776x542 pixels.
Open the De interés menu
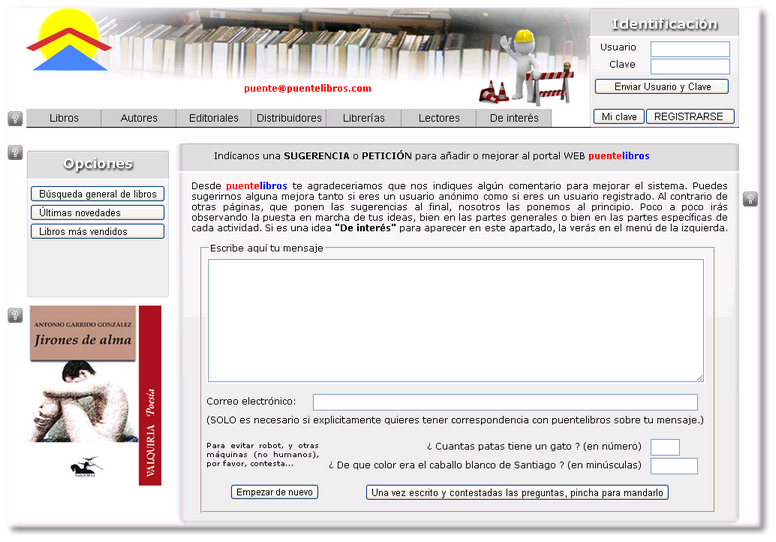click(514, 118)
